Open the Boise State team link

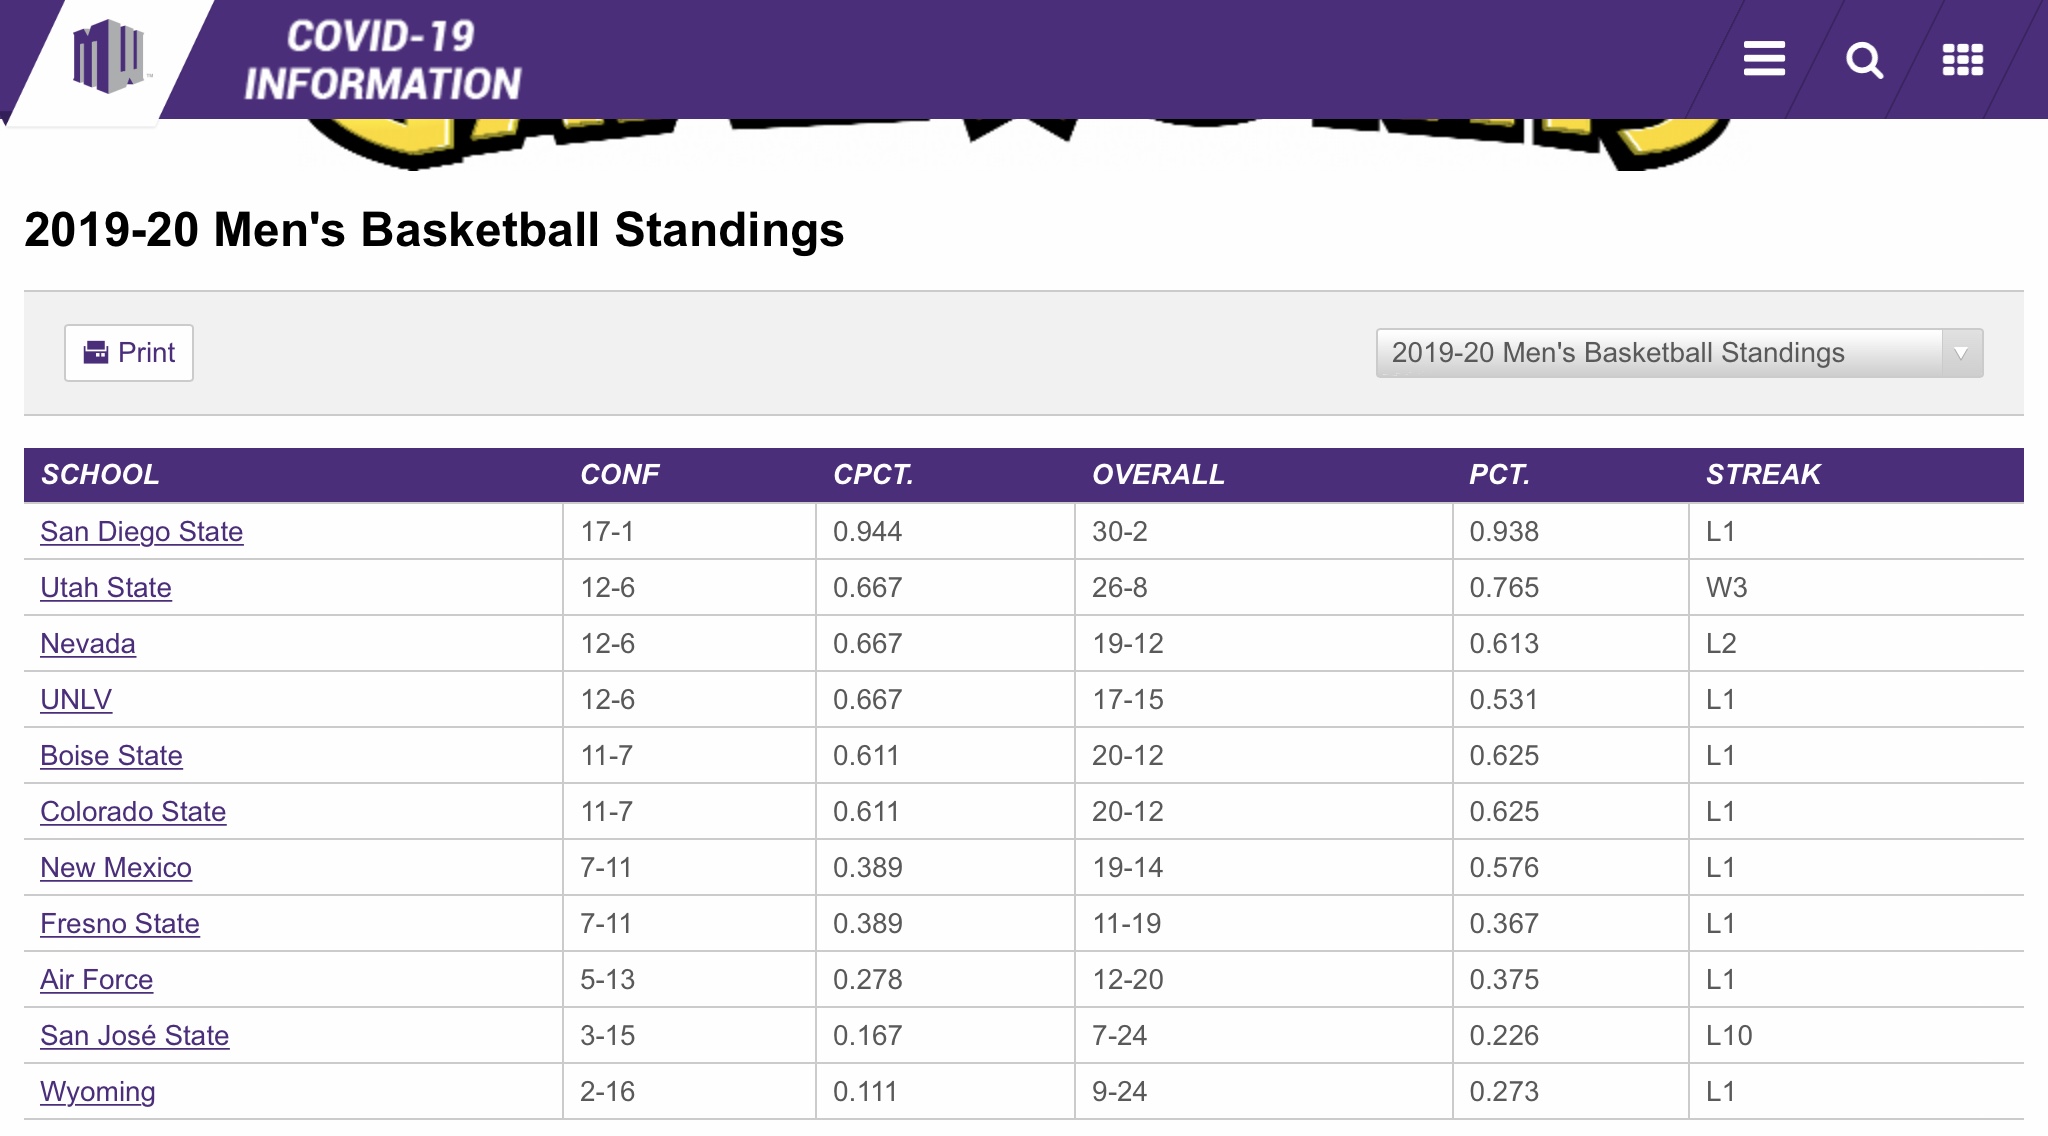click(x=111, y=756)
